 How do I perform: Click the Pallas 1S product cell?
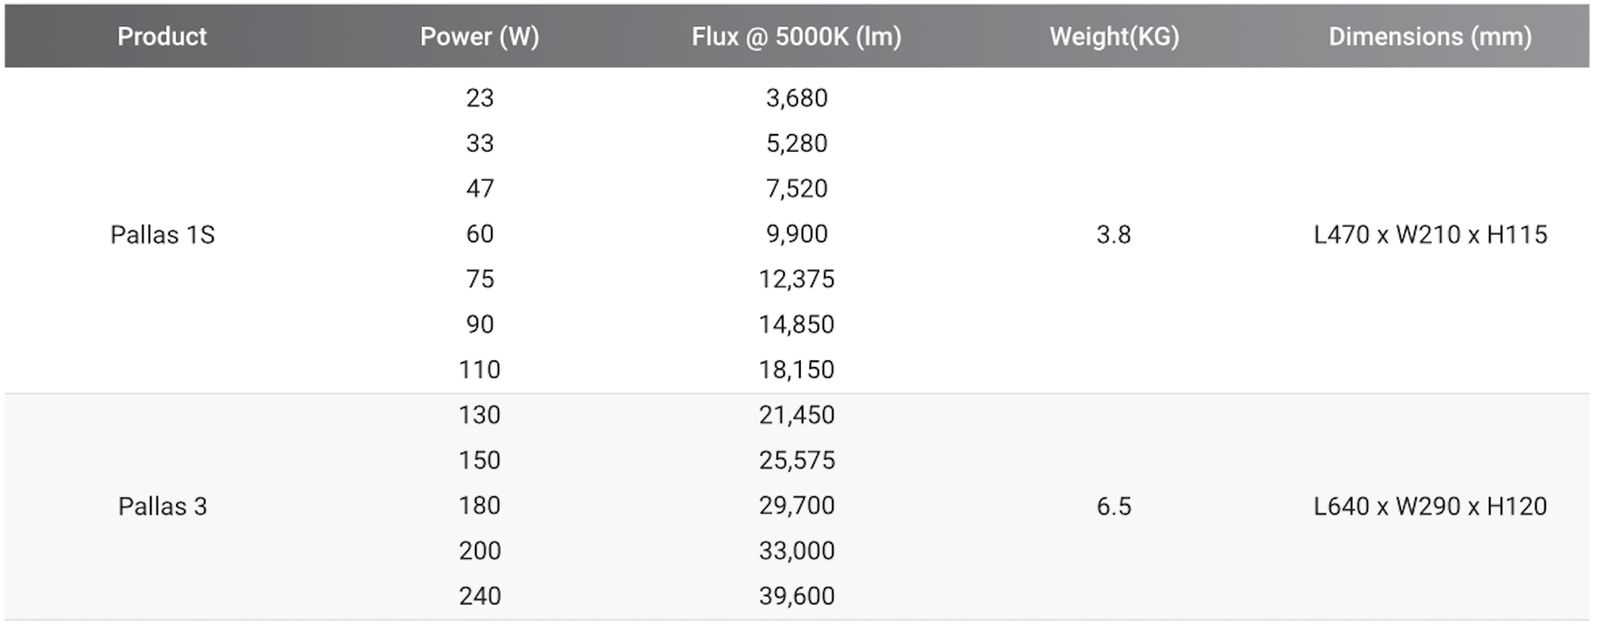click(x=162, y=235)
